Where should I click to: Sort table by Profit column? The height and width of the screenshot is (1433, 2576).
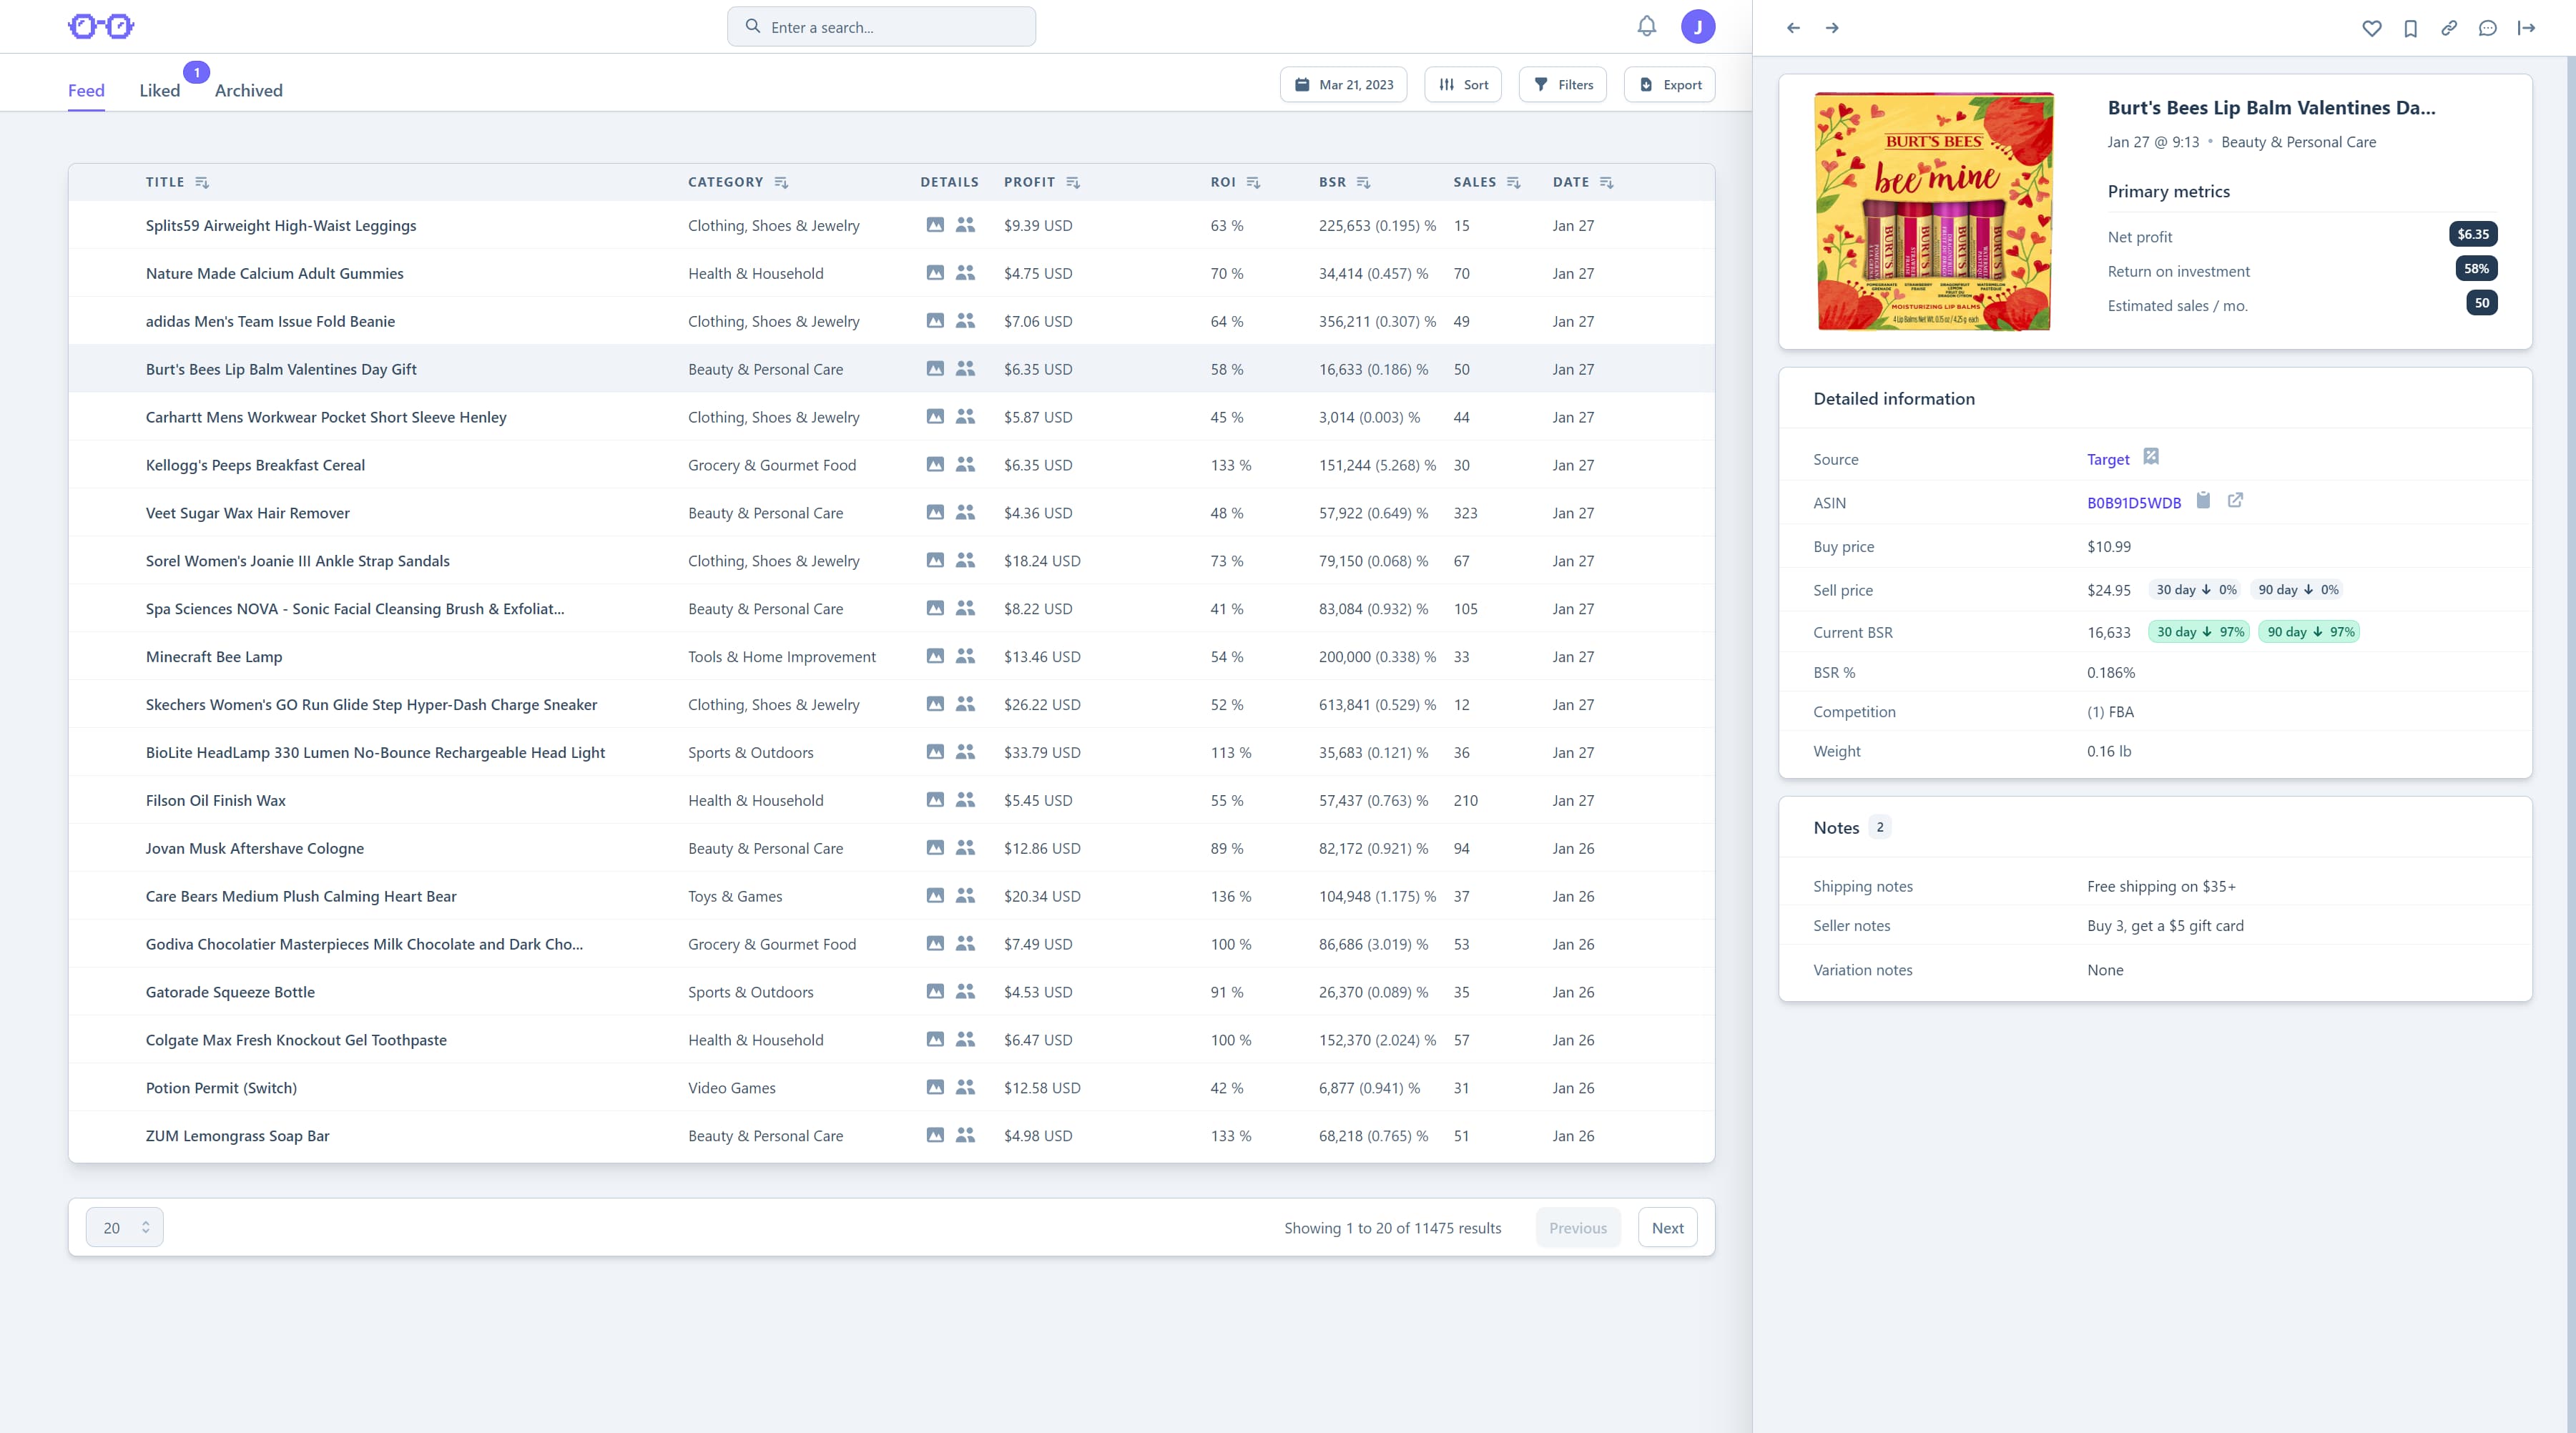click(1073, 182)
